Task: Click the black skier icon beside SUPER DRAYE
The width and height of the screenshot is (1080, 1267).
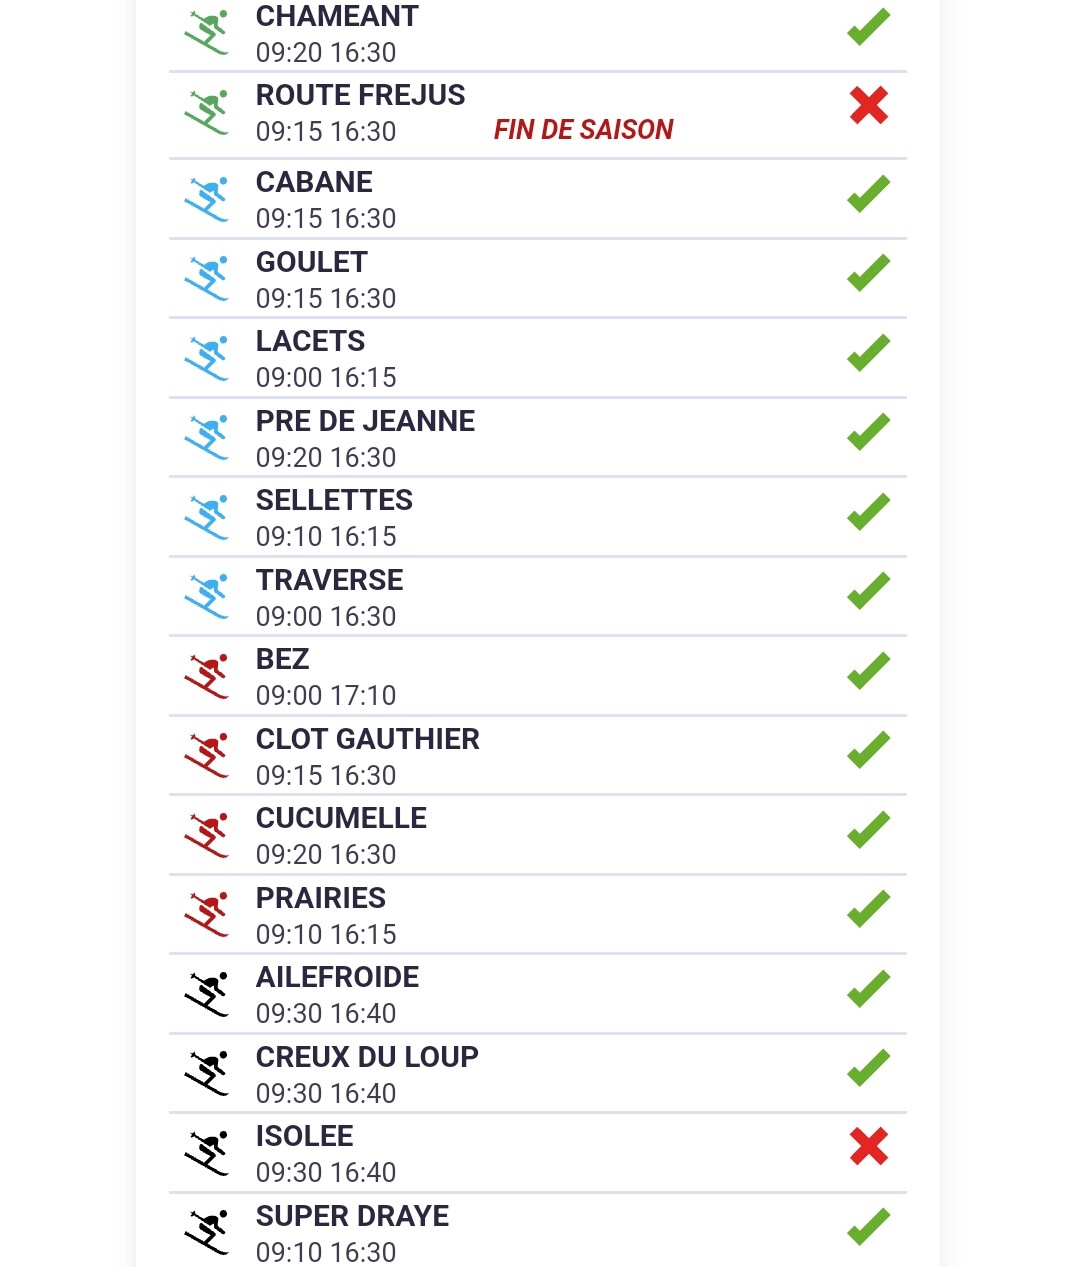Action: coord(207,1232)
